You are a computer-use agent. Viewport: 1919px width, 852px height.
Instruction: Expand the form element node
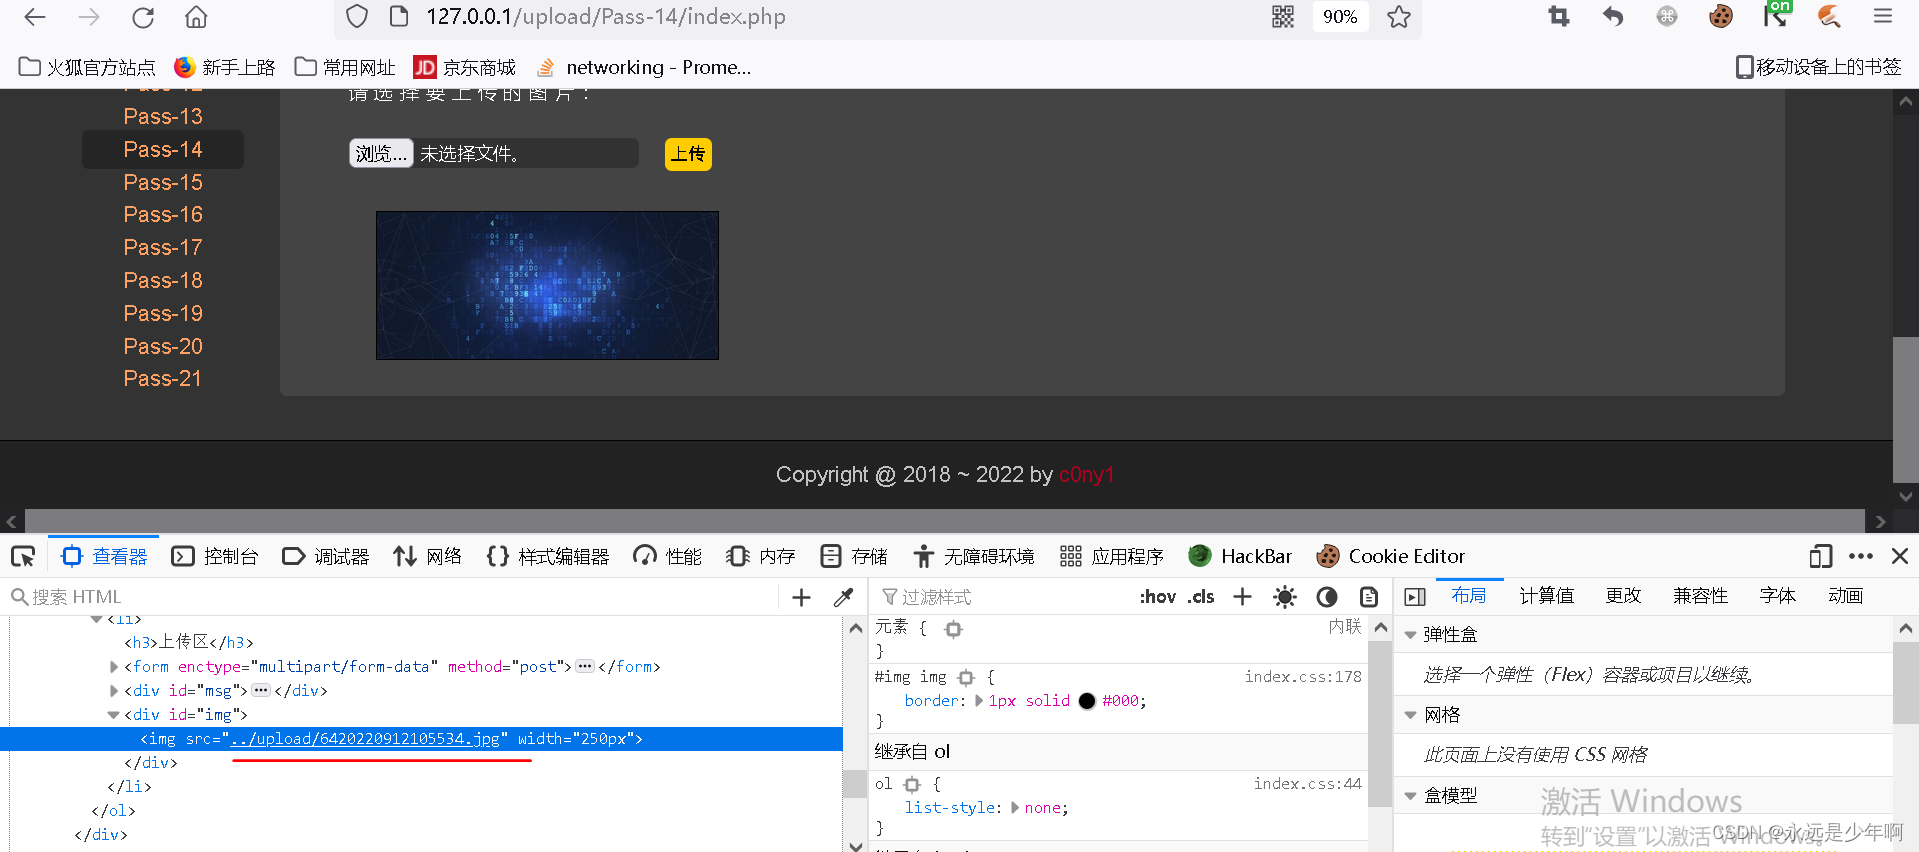click(x=114, y=667)
